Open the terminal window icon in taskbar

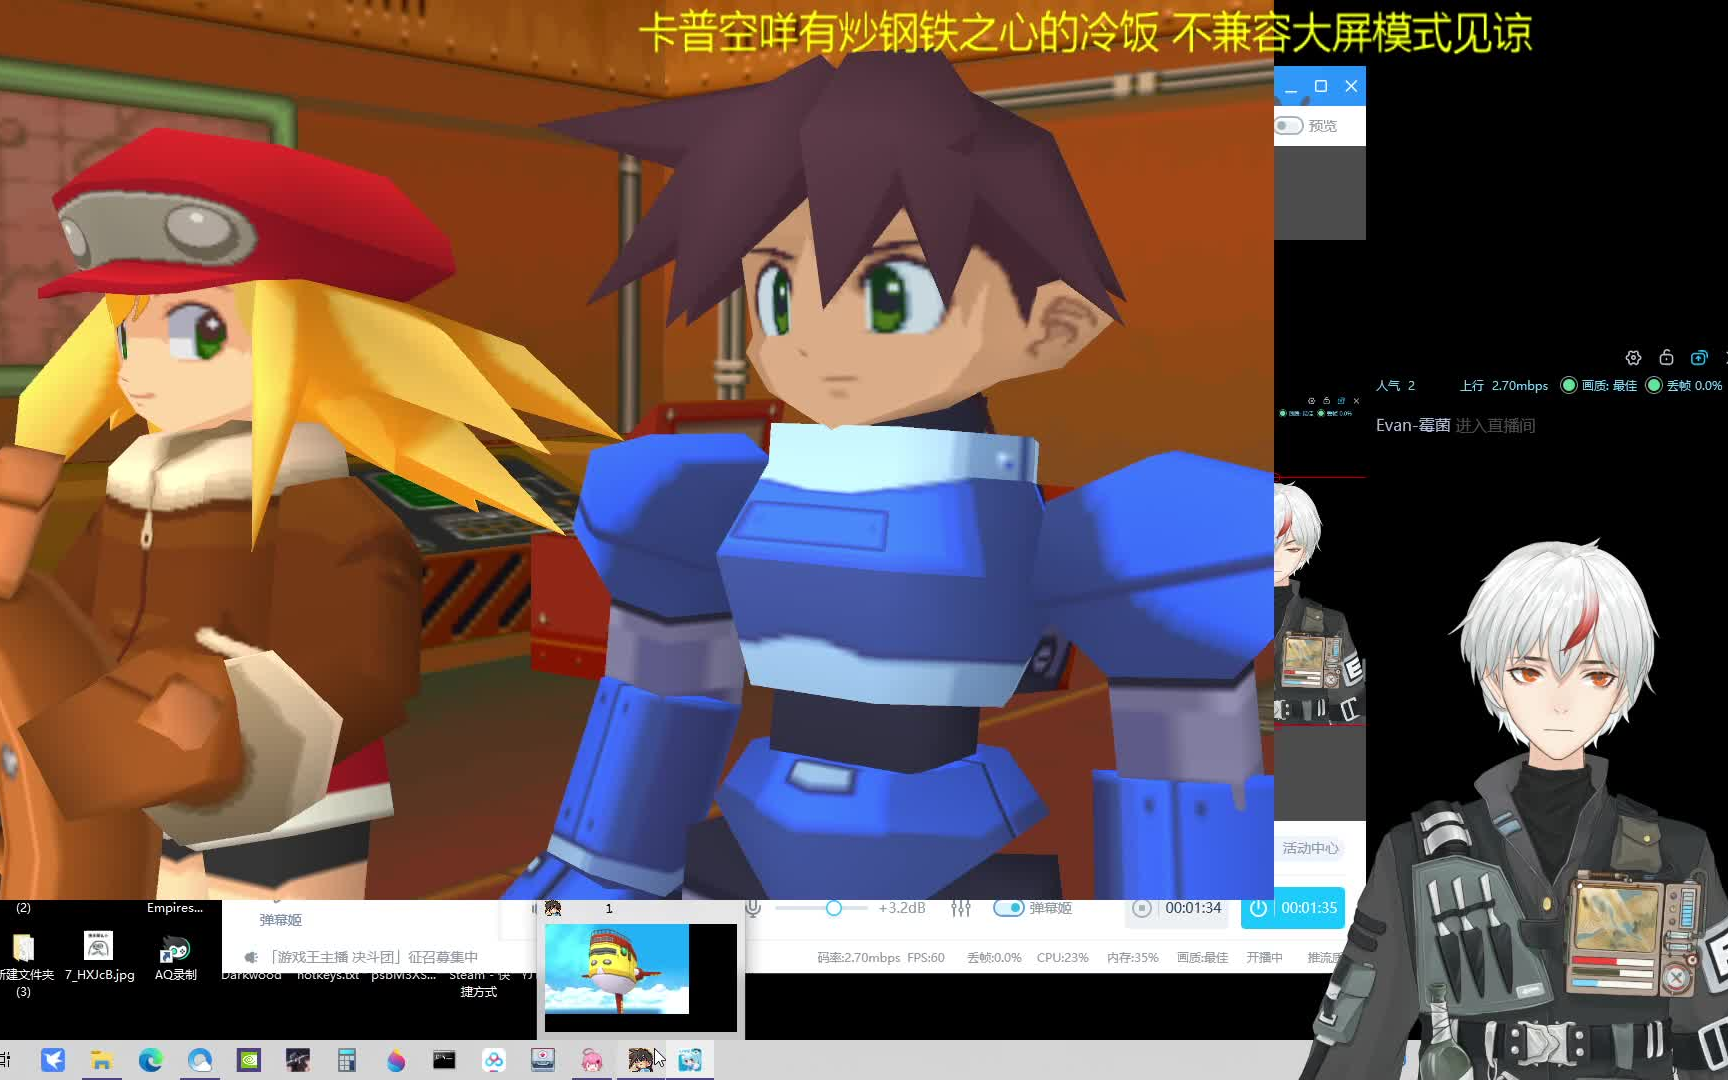445,1060
